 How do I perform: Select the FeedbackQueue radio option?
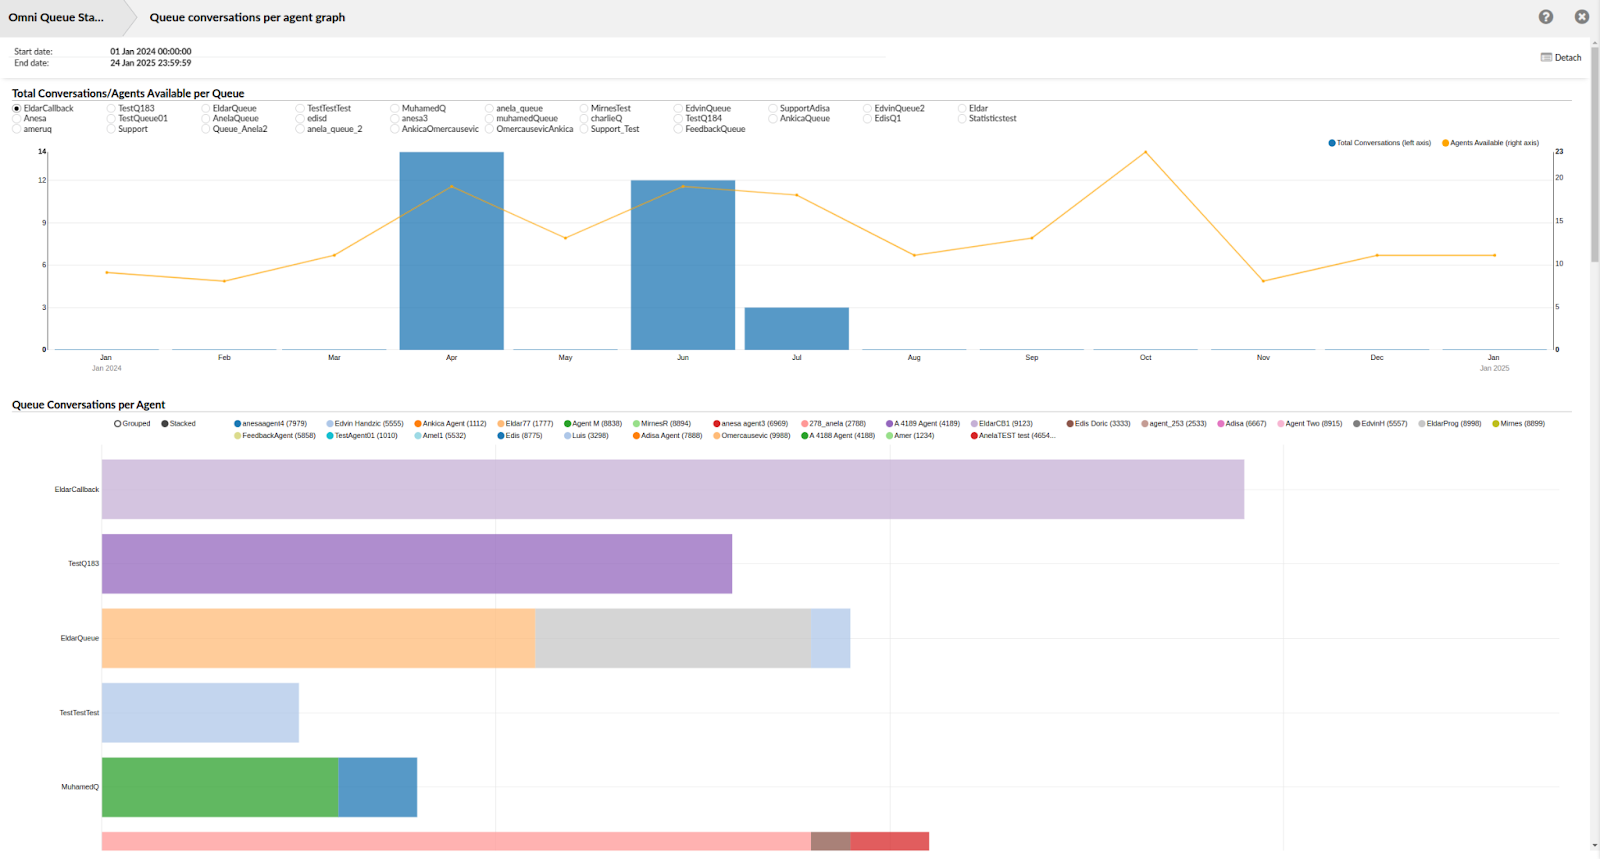pyautogui.click(x=678, y=129)
